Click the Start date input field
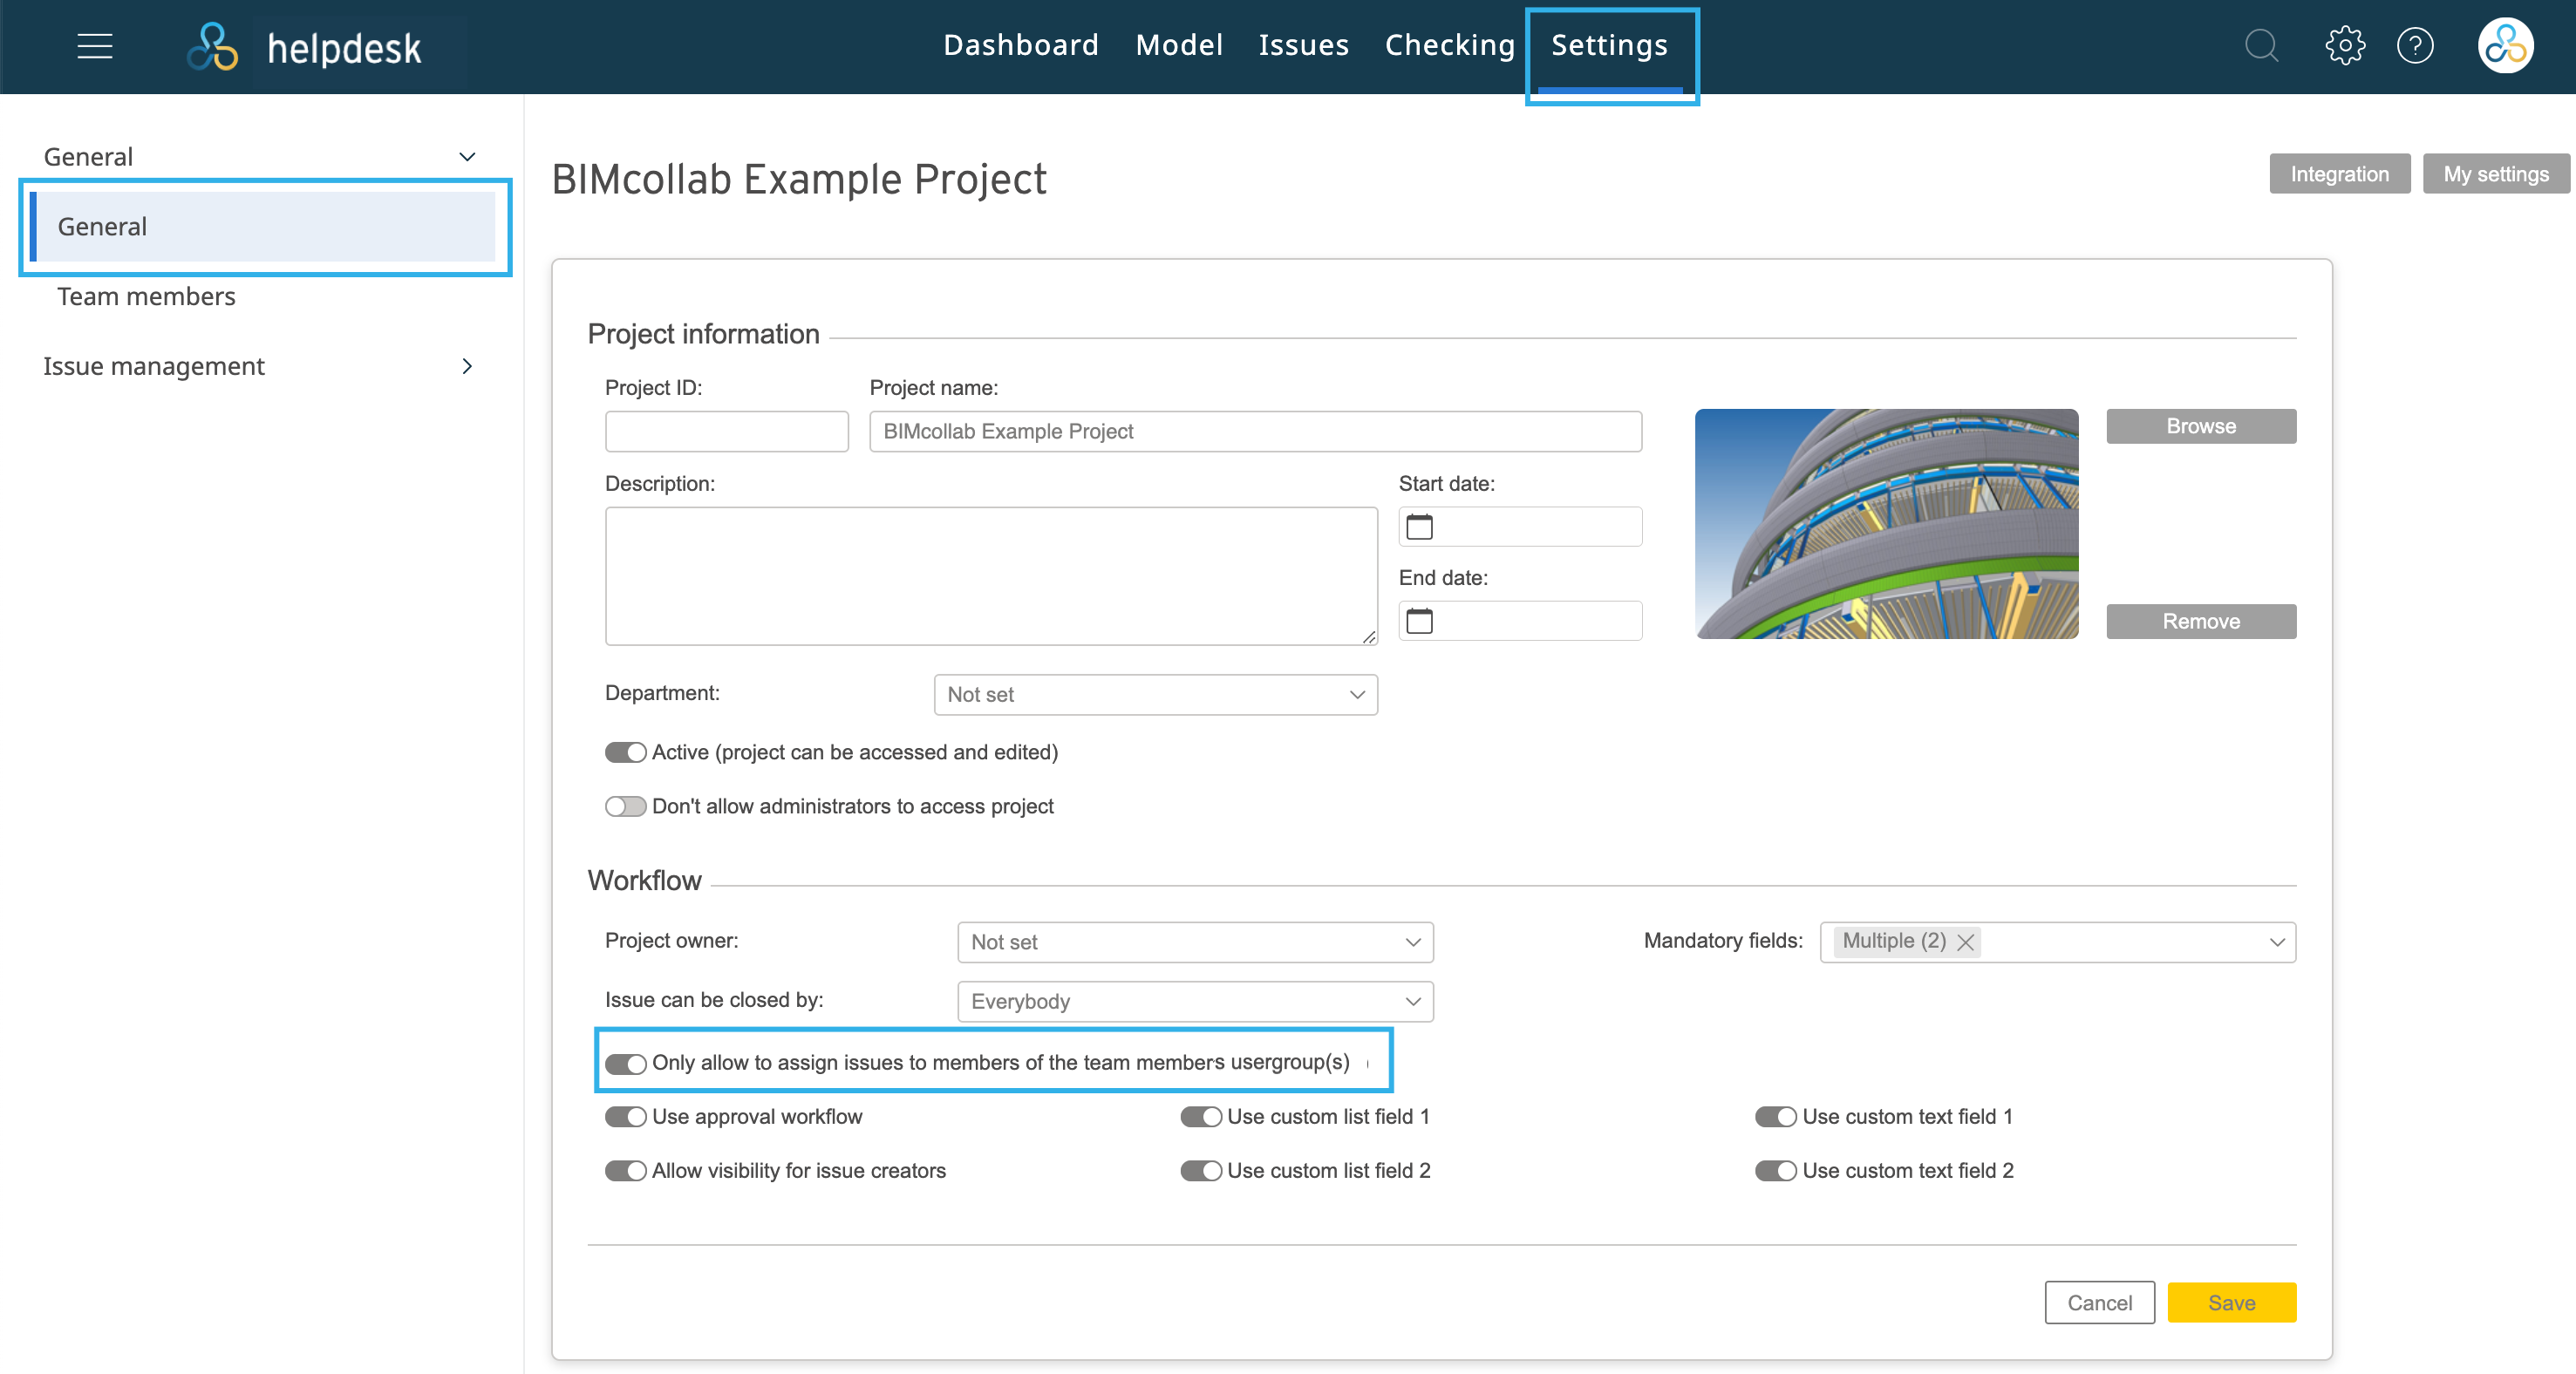Screen dimensions: 2576x1374 click(1520, 527)
